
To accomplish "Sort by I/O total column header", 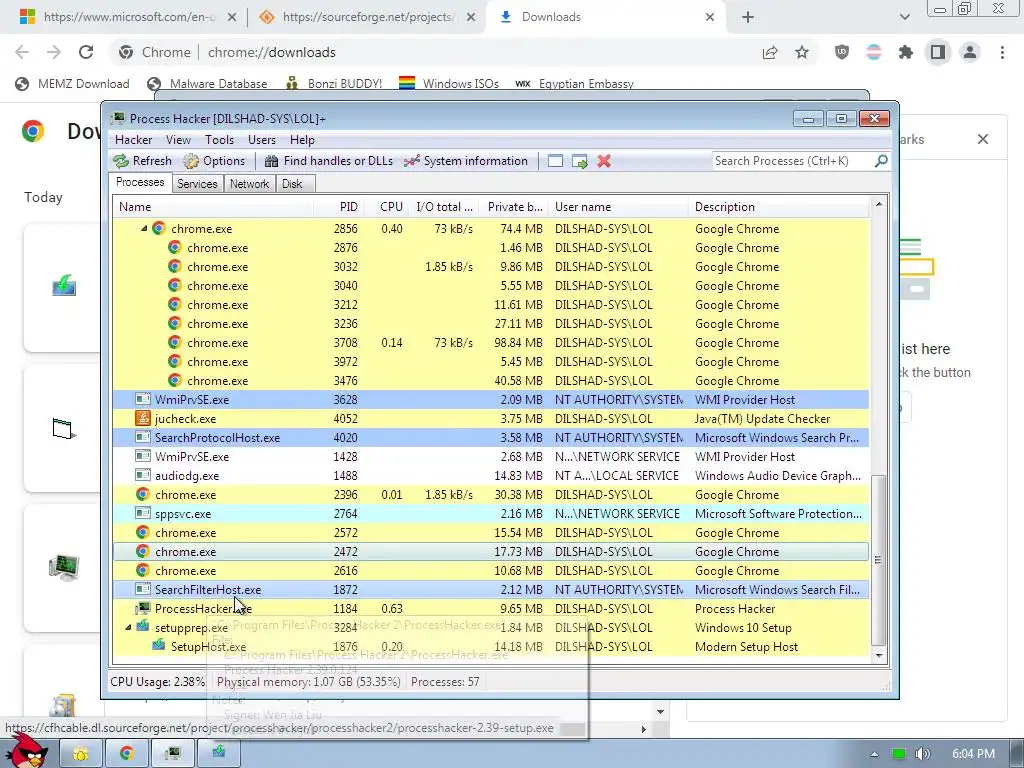I will 445,207.
